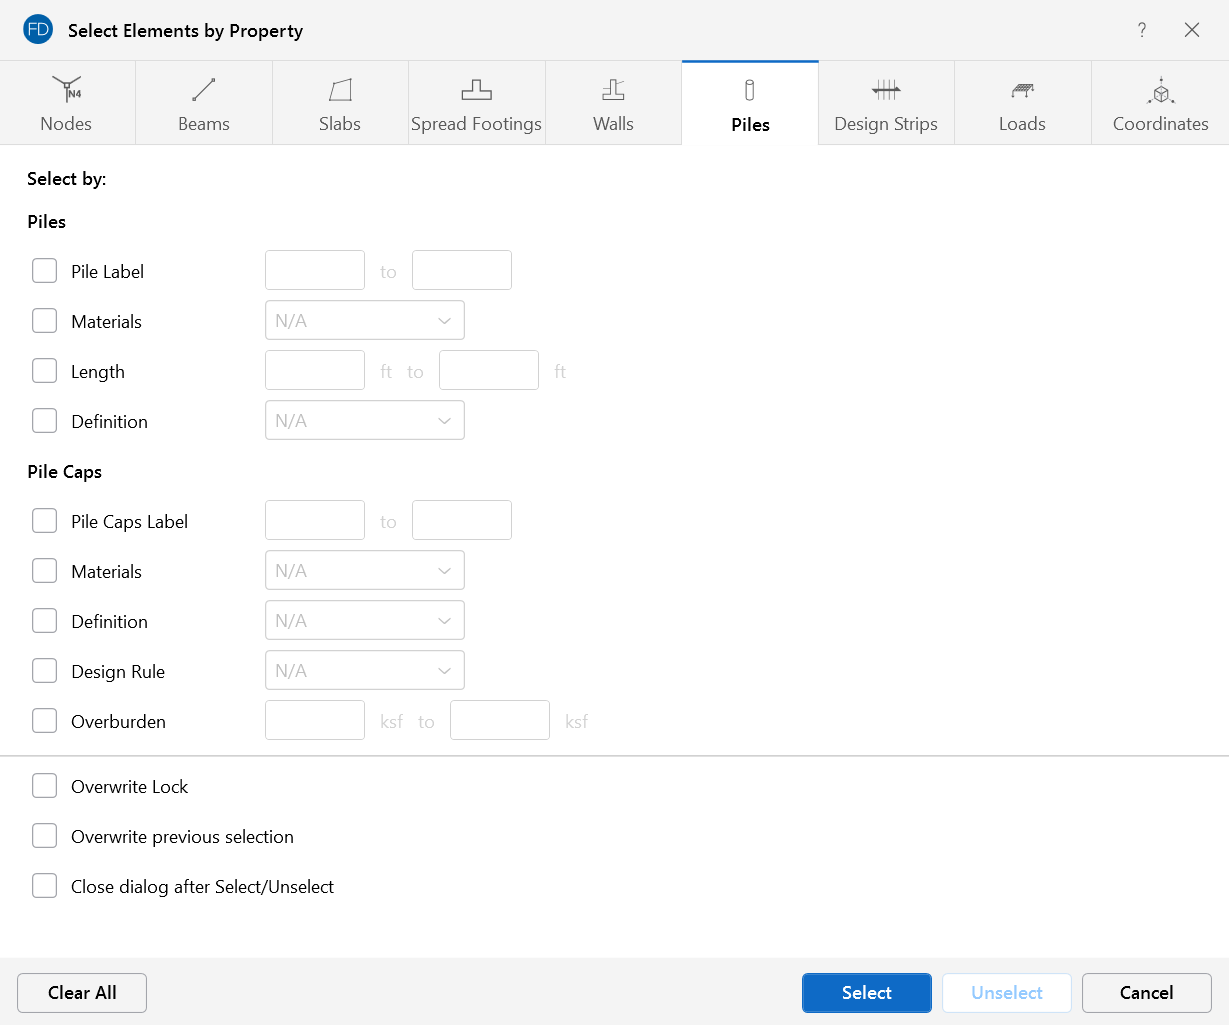Check the Overwrite Lock option

(45, 786)
